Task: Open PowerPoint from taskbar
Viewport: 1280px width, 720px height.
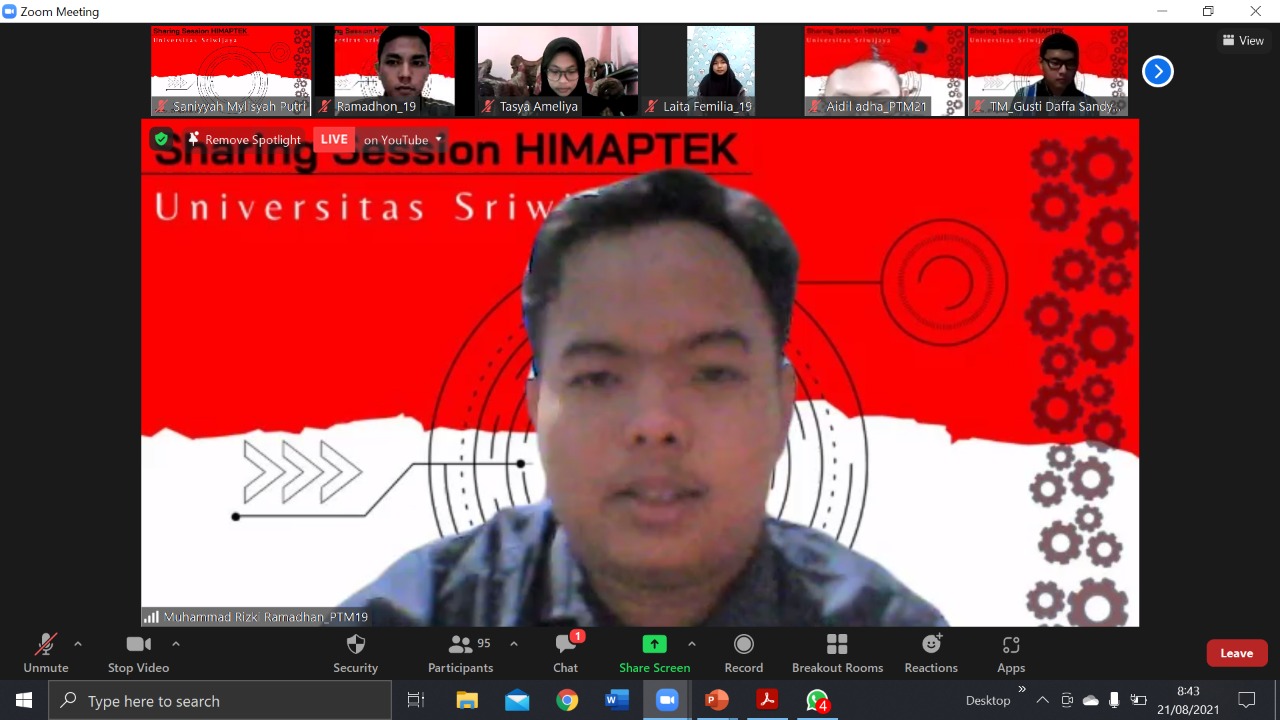Action: 717,701
